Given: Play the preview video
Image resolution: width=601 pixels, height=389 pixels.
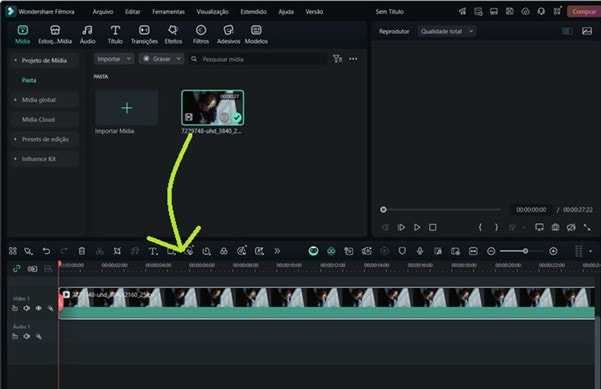Looking at the screenshot, I should coord(417,227).
